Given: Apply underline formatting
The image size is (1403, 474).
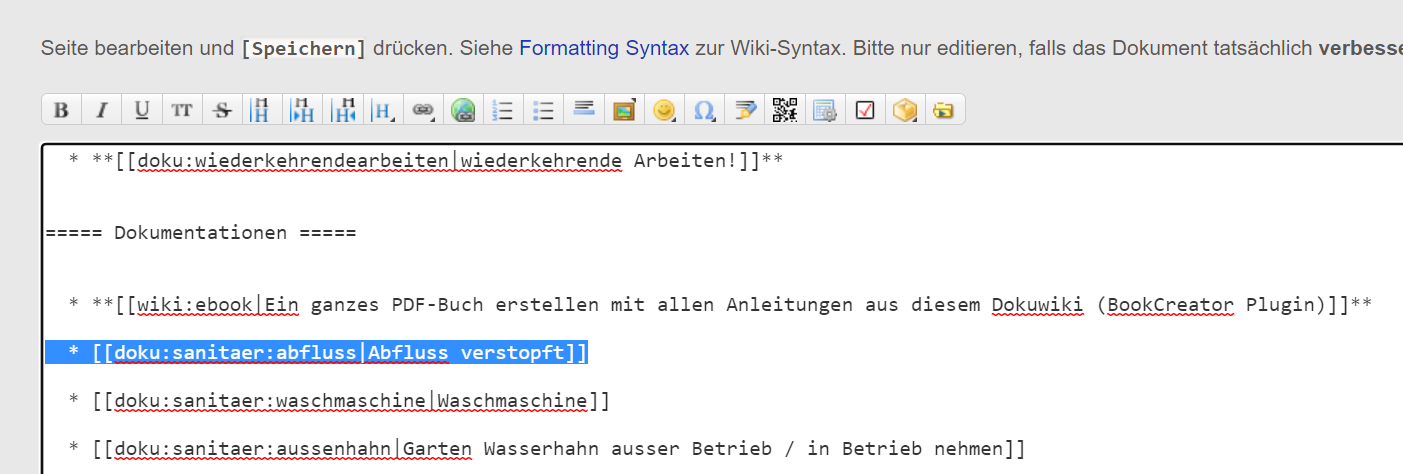Looking at the screenshot, I should [141, 110].
